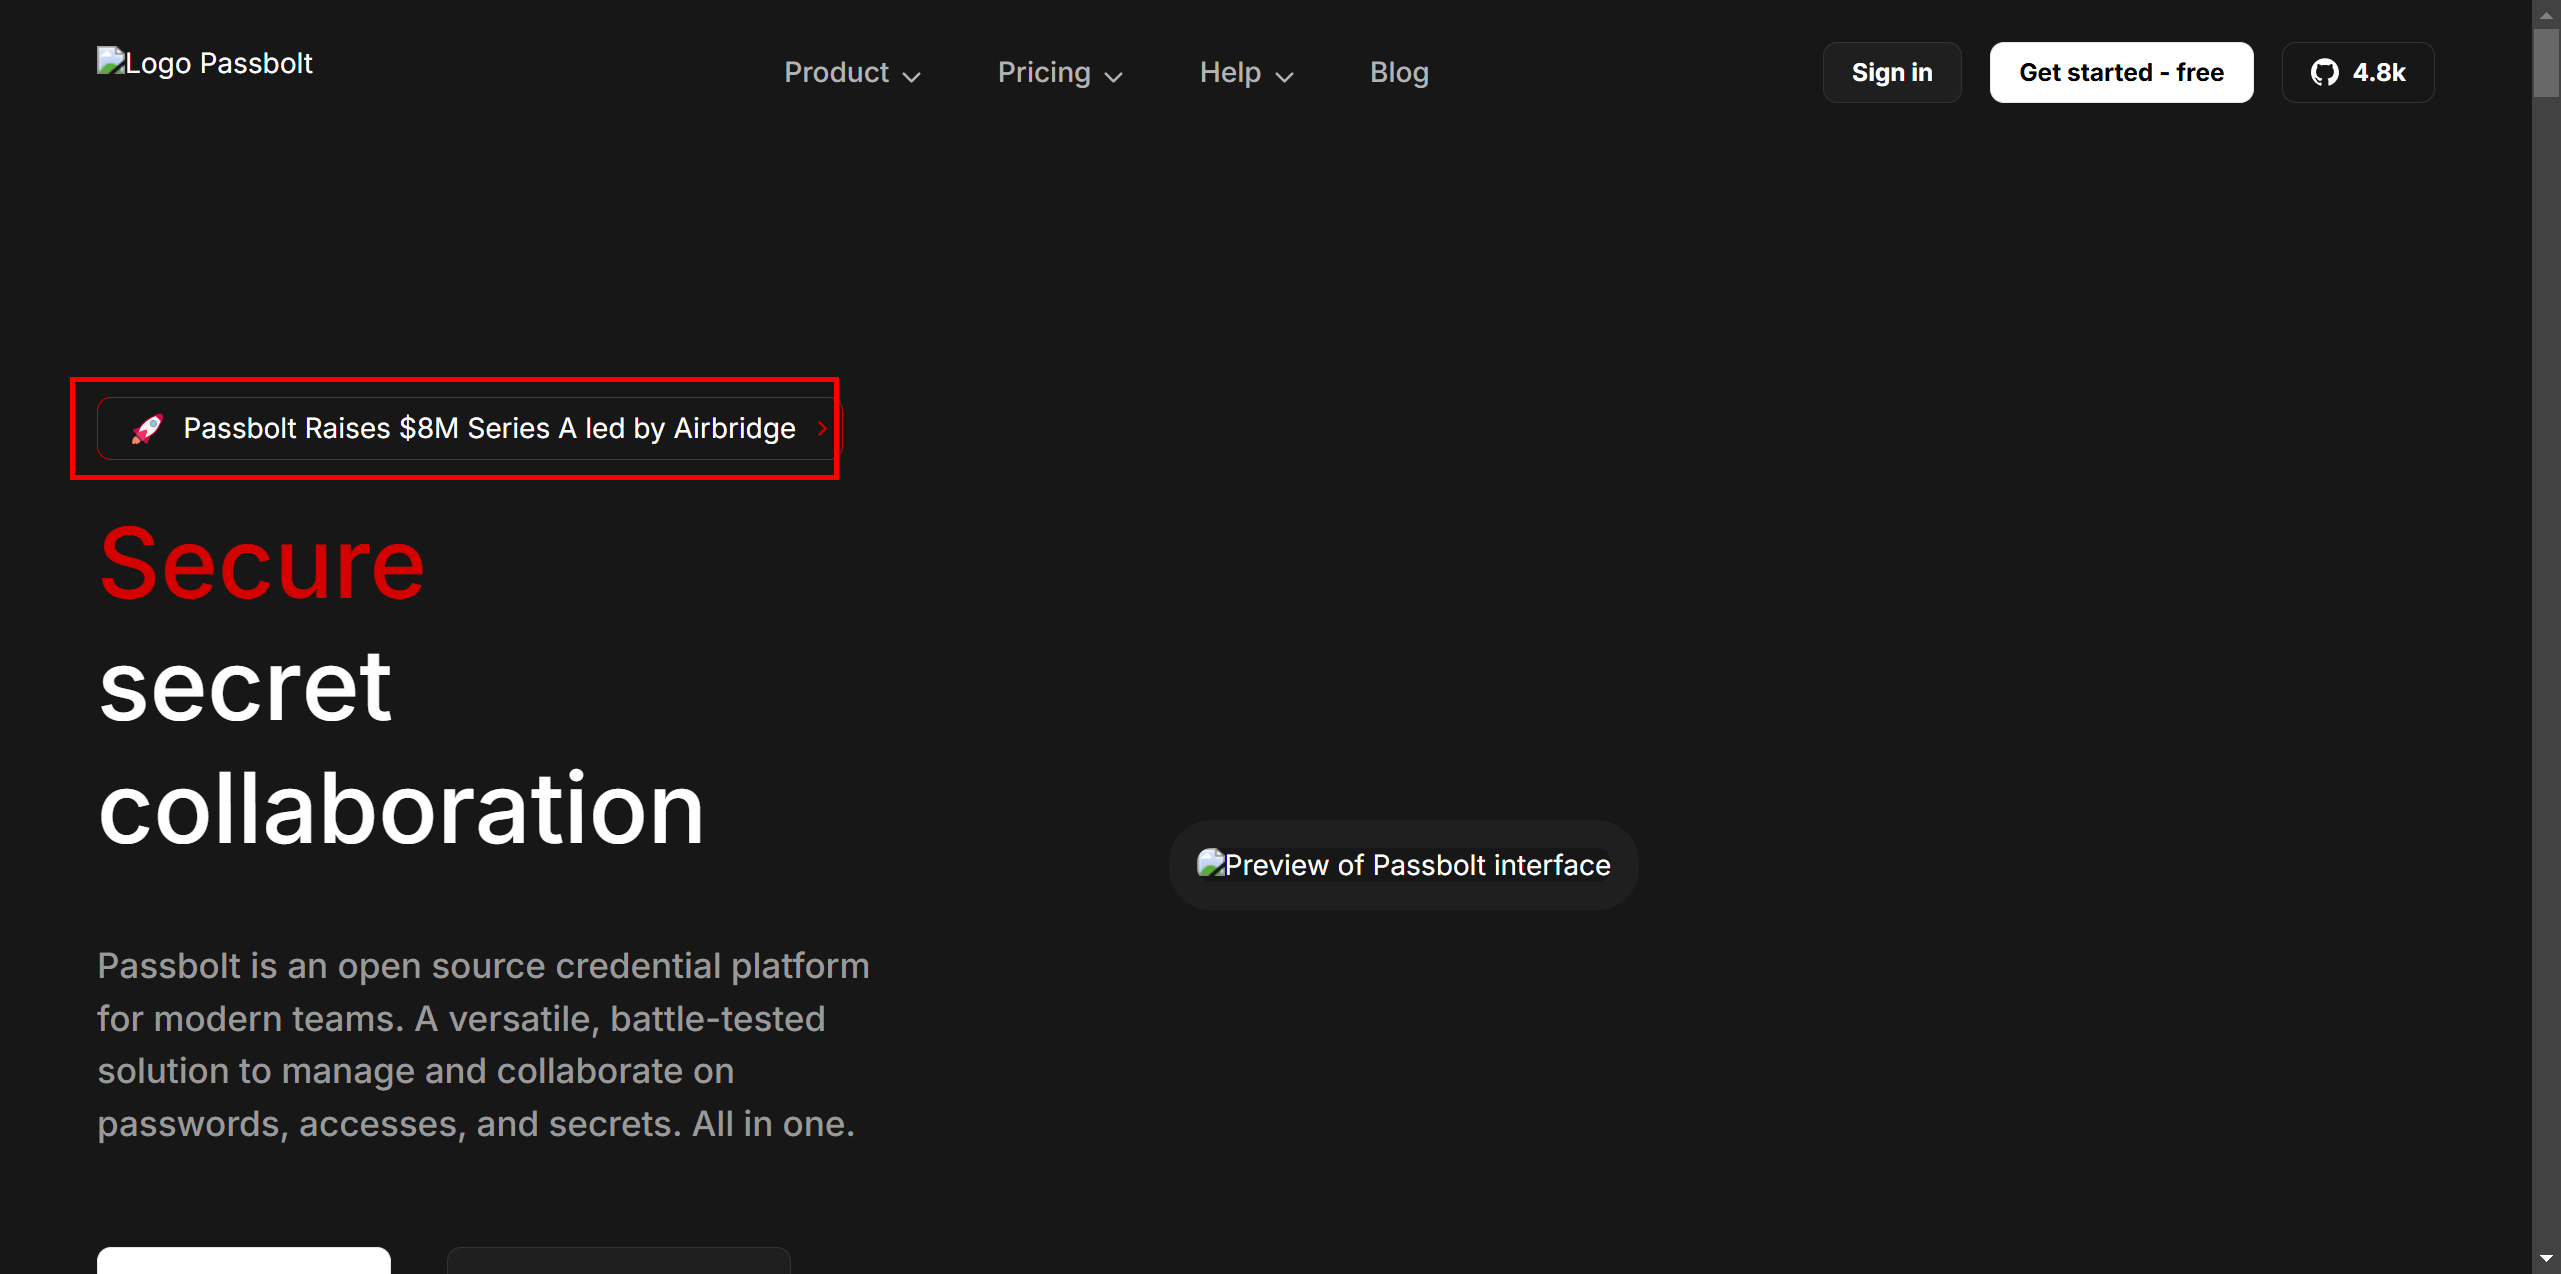Open the Help menu label
The height and width of the screenshot is (1274, 2561).
[x=1229, y=73]
